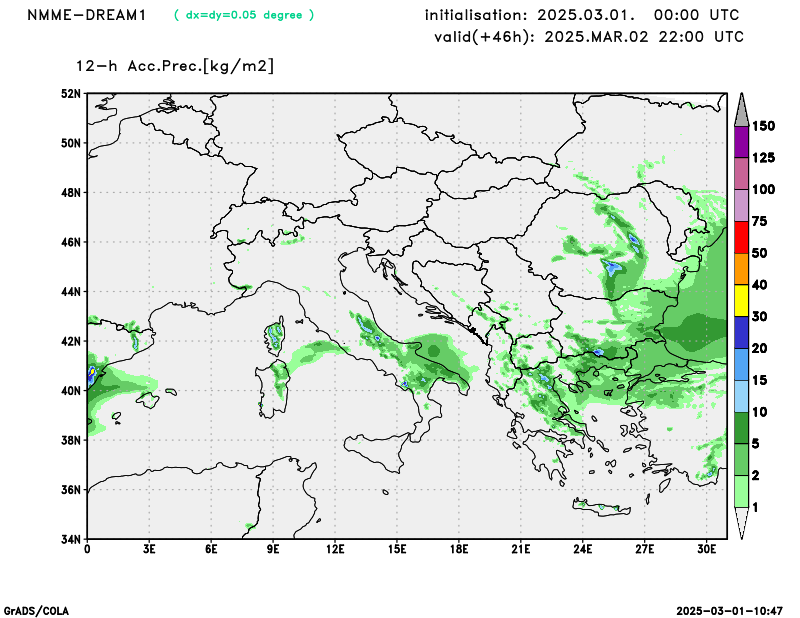Click the 6E longitude label
800x618 pixels.
coord(211,550)
